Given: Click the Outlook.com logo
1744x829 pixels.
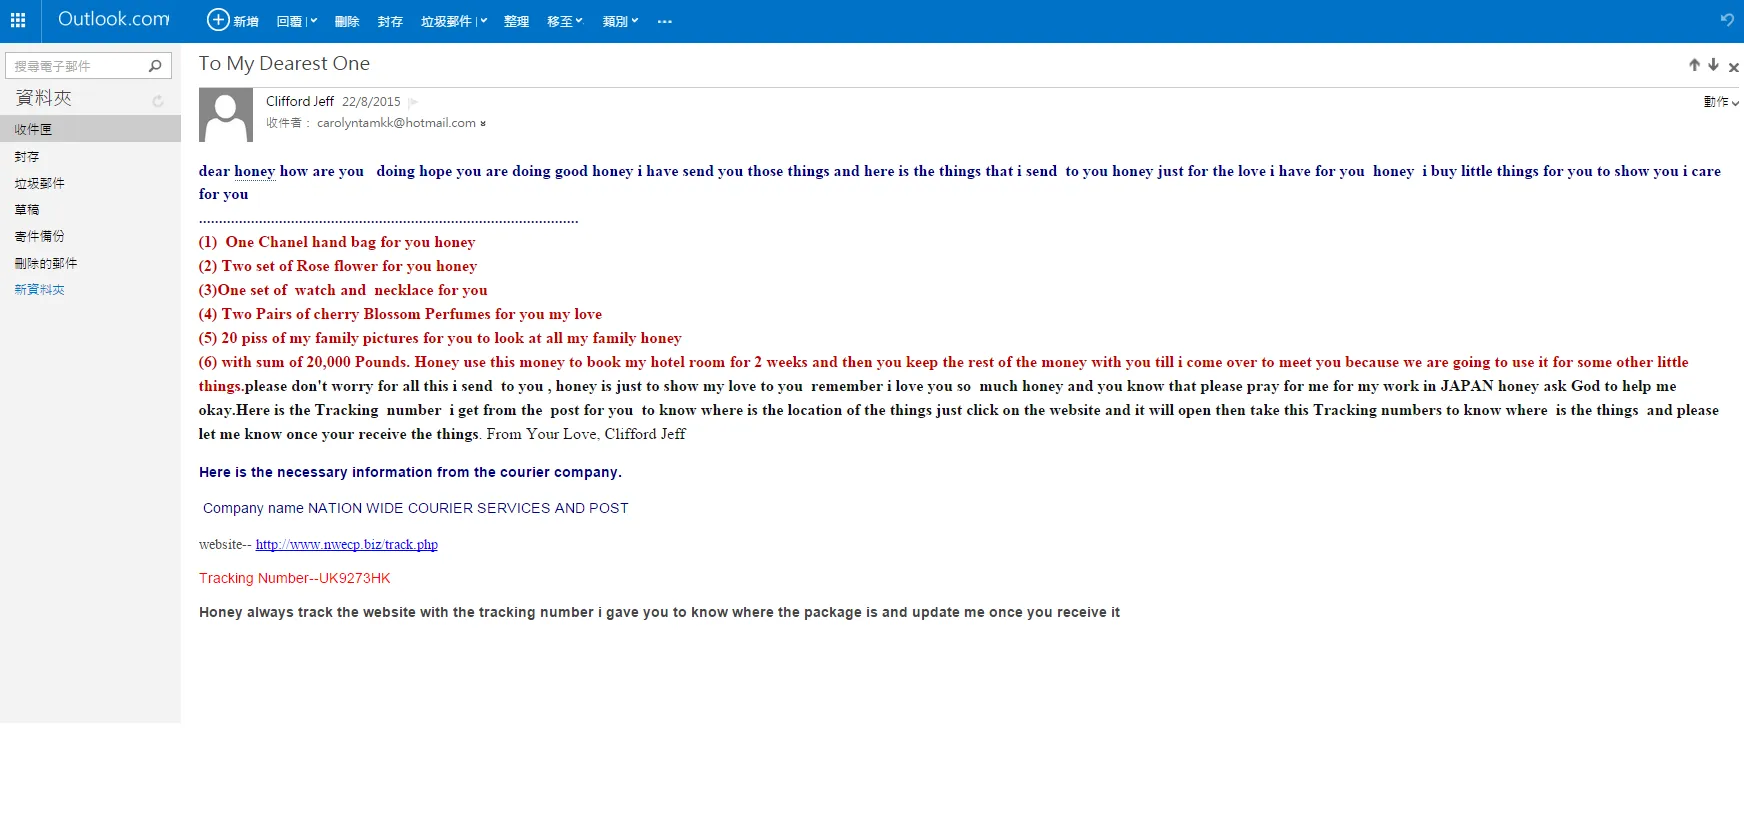Looking at the screenshot, I should coord(114,19).
